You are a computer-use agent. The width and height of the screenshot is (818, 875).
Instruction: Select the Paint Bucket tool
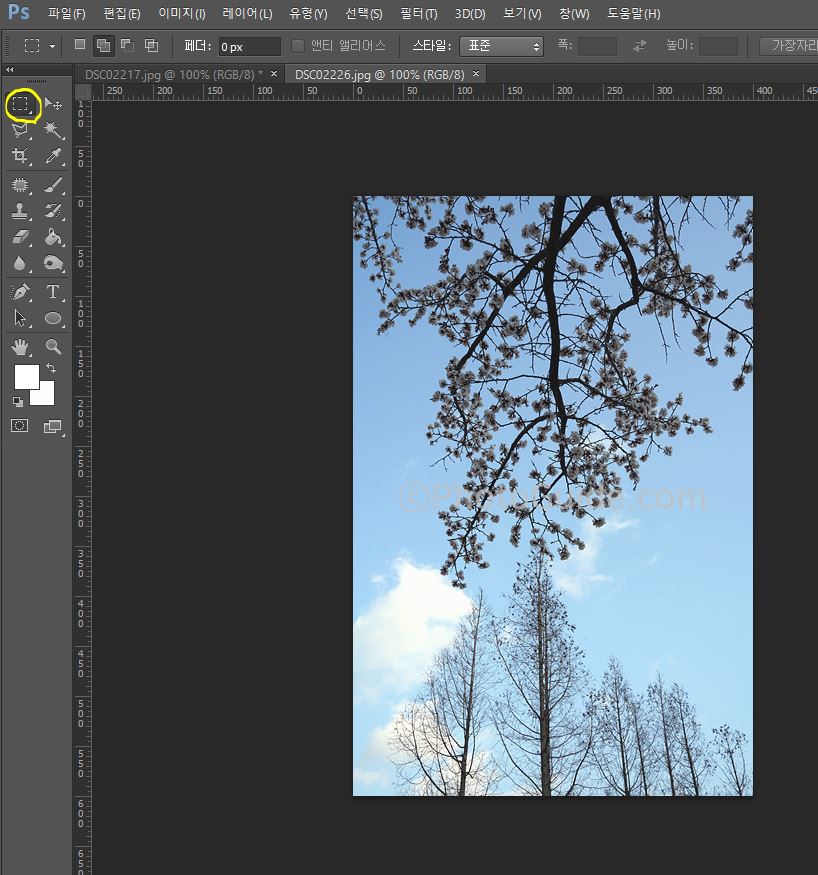53,237
